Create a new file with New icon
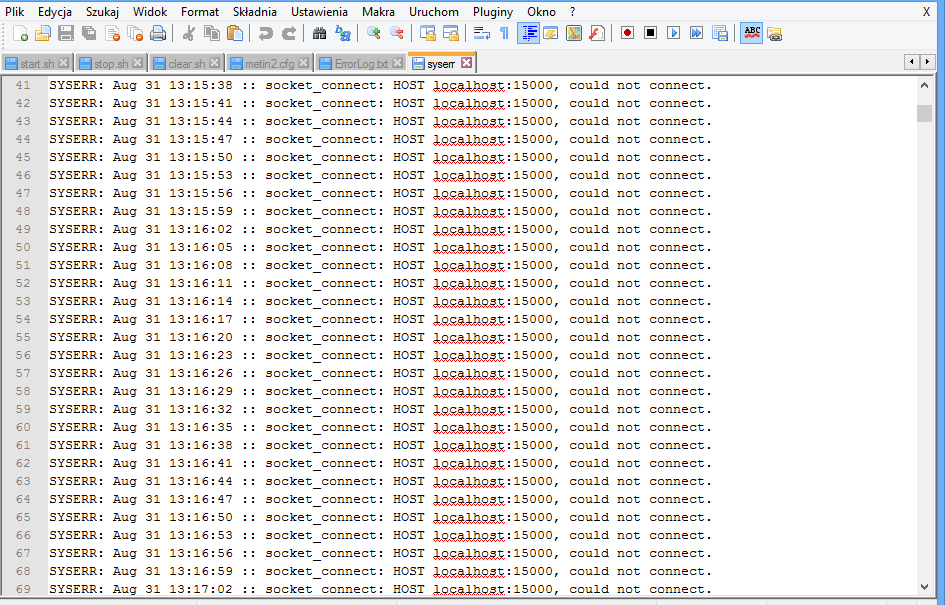This screenshot has width=945, height=605. click(20, 34)
